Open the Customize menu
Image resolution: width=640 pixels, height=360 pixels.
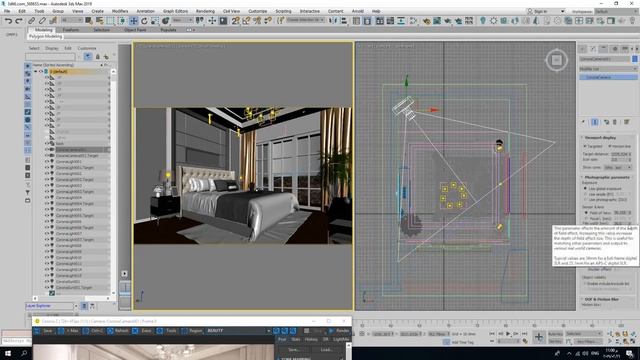pyautogui.click(x=258, y=11)
